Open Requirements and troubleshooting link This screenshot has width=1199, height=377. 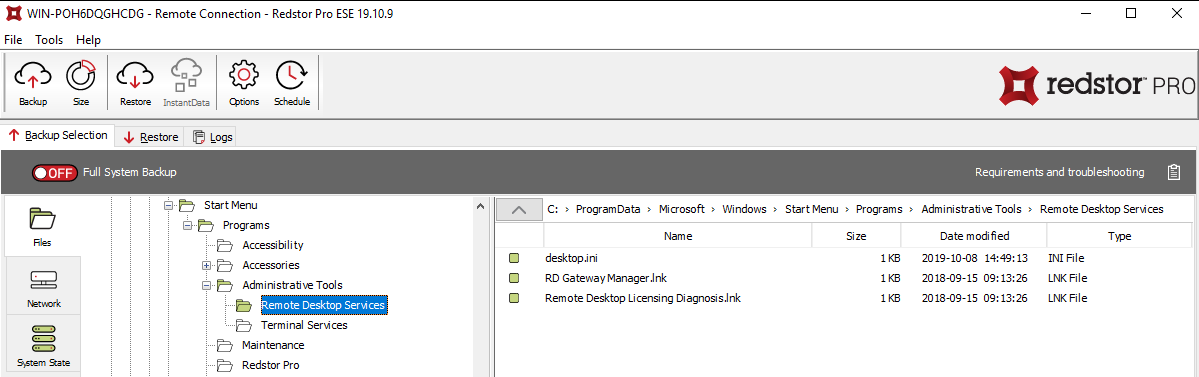click(1059, 172)
